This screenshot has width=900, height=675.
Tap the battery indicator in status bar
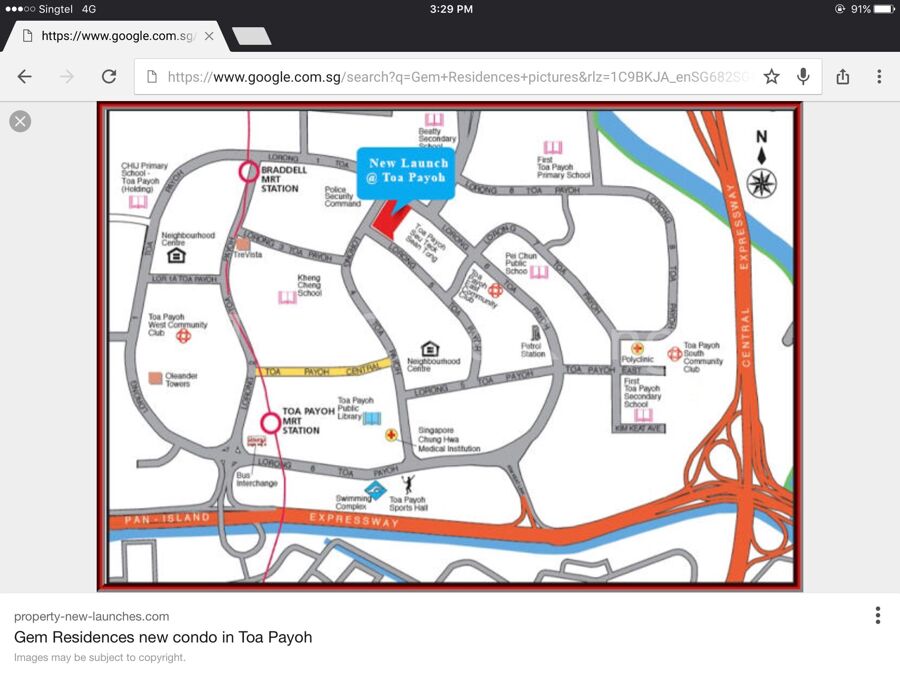tap(883, 9)
